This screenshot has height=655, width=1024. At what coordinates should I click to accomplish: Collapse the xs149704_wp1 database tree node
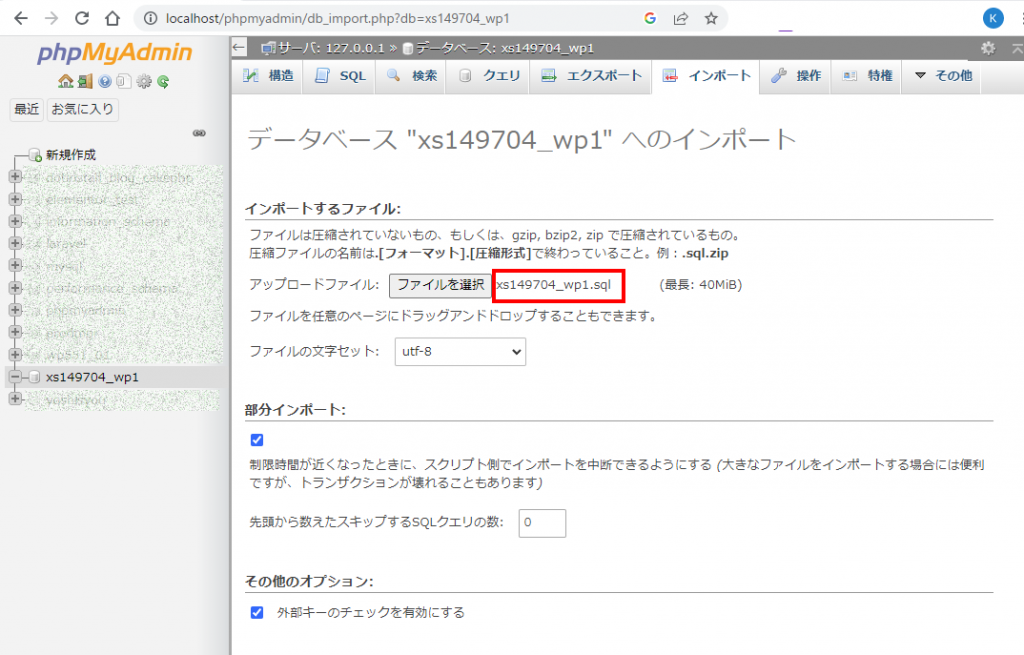[15, 377]
